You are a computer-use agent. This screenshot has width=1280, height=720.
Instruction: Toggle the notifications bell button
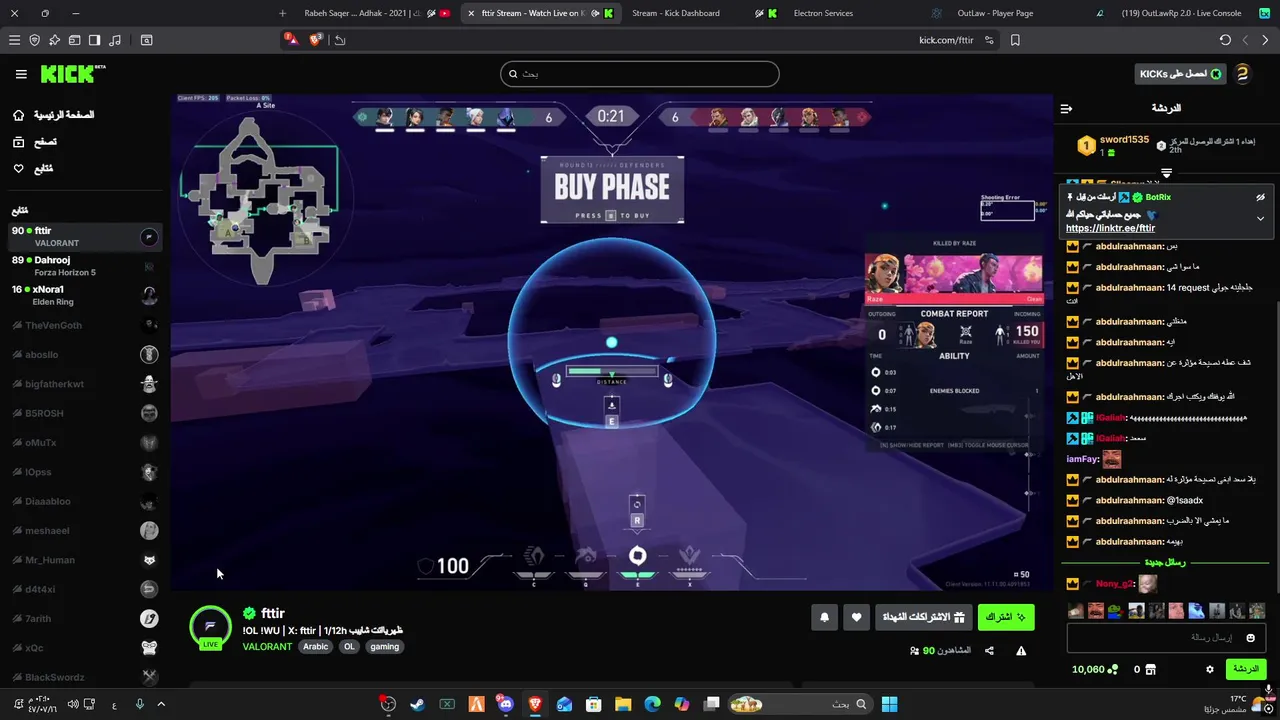pyautogui.click(x=824, y=617)
